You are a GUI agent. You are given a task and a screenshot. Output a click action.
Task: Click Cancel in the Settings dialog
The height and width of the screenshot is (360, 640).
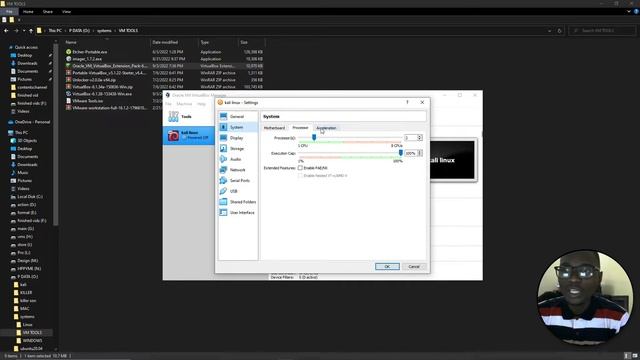click(414, 267)
